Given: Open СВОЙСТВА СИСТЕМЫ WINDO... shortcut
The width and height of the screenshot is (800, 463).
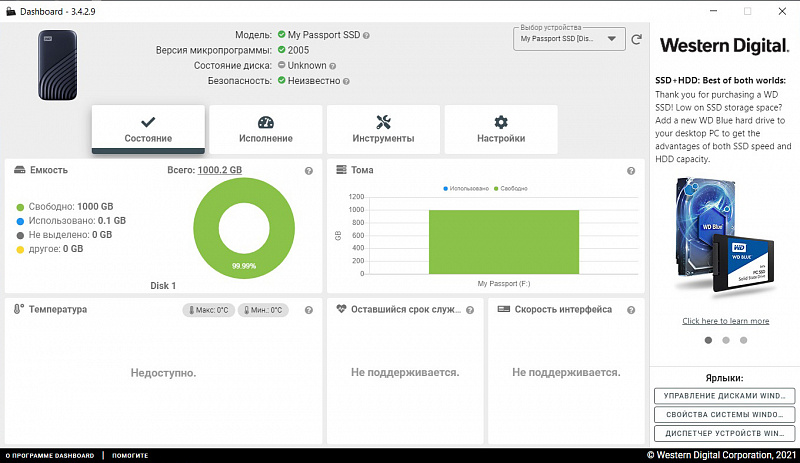Looking at the screenshot, I should pyautogui.click(x=724, y=415).
